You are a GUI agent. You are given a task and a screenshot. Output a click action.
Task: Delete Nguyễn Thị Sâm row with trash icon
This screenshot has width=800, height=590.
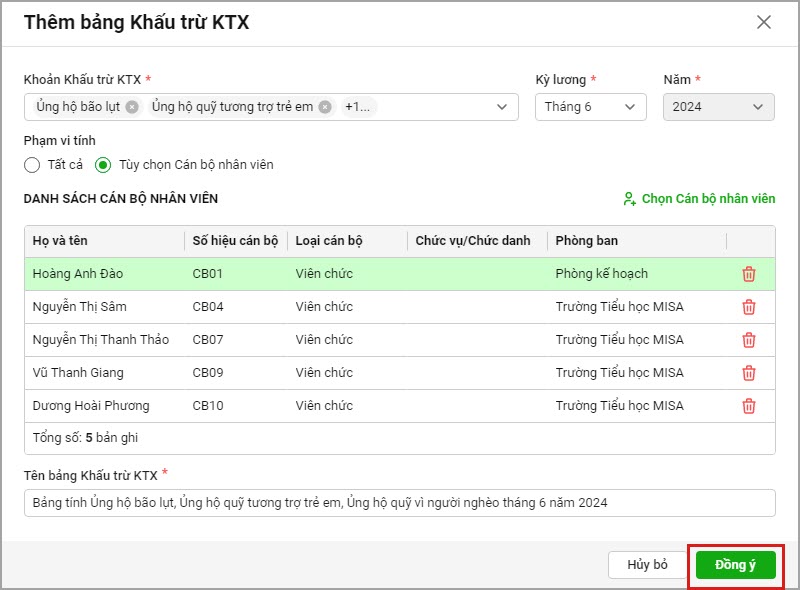coord(748,307)
